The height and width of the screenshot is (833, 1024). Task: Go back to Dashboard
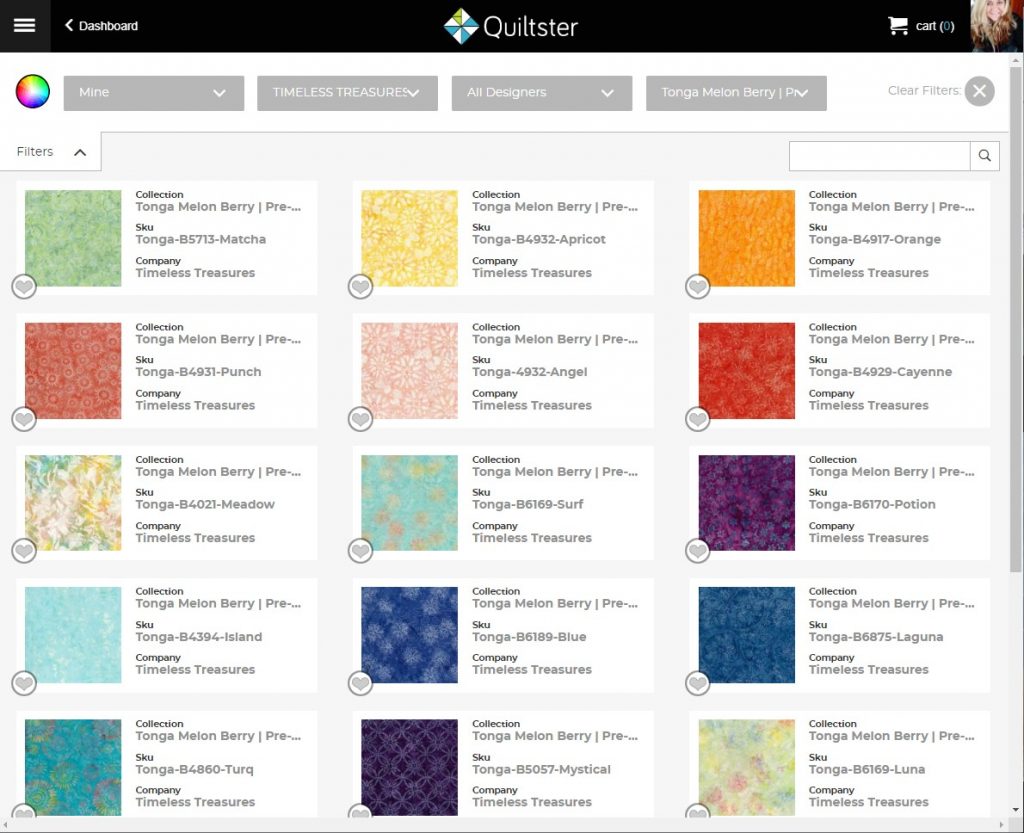(x=101, y=25)
